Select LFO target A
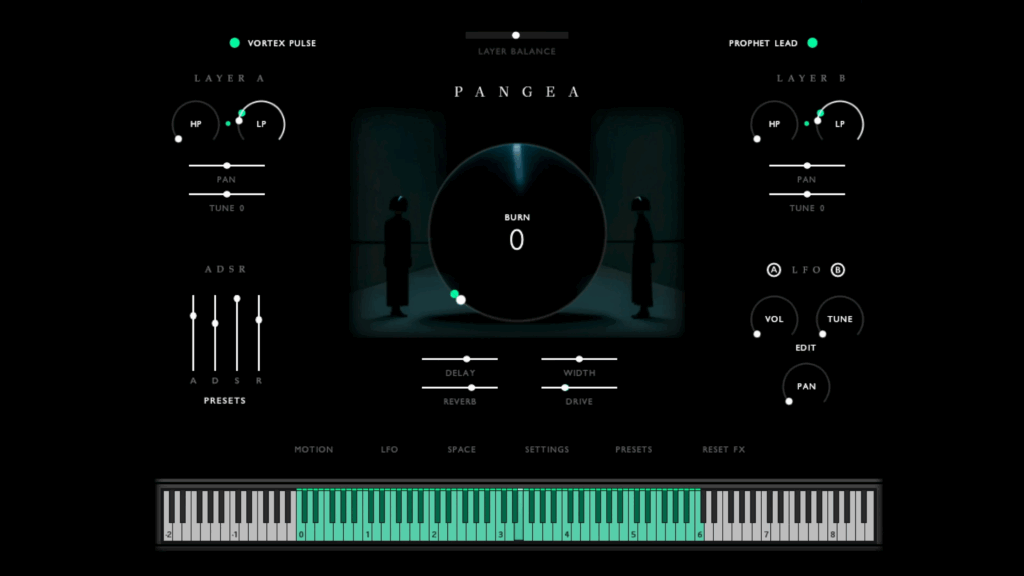The height and width of the screenshot is (576, 1024). (x=774, y=270)
